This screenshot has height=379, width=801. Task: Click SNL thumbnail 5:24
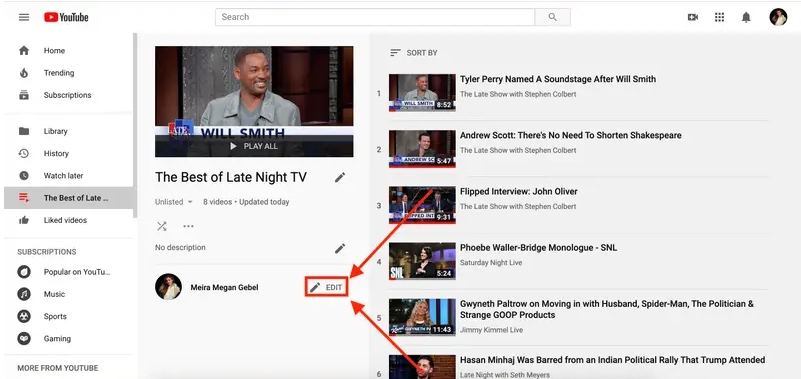[x=422, y=262]
